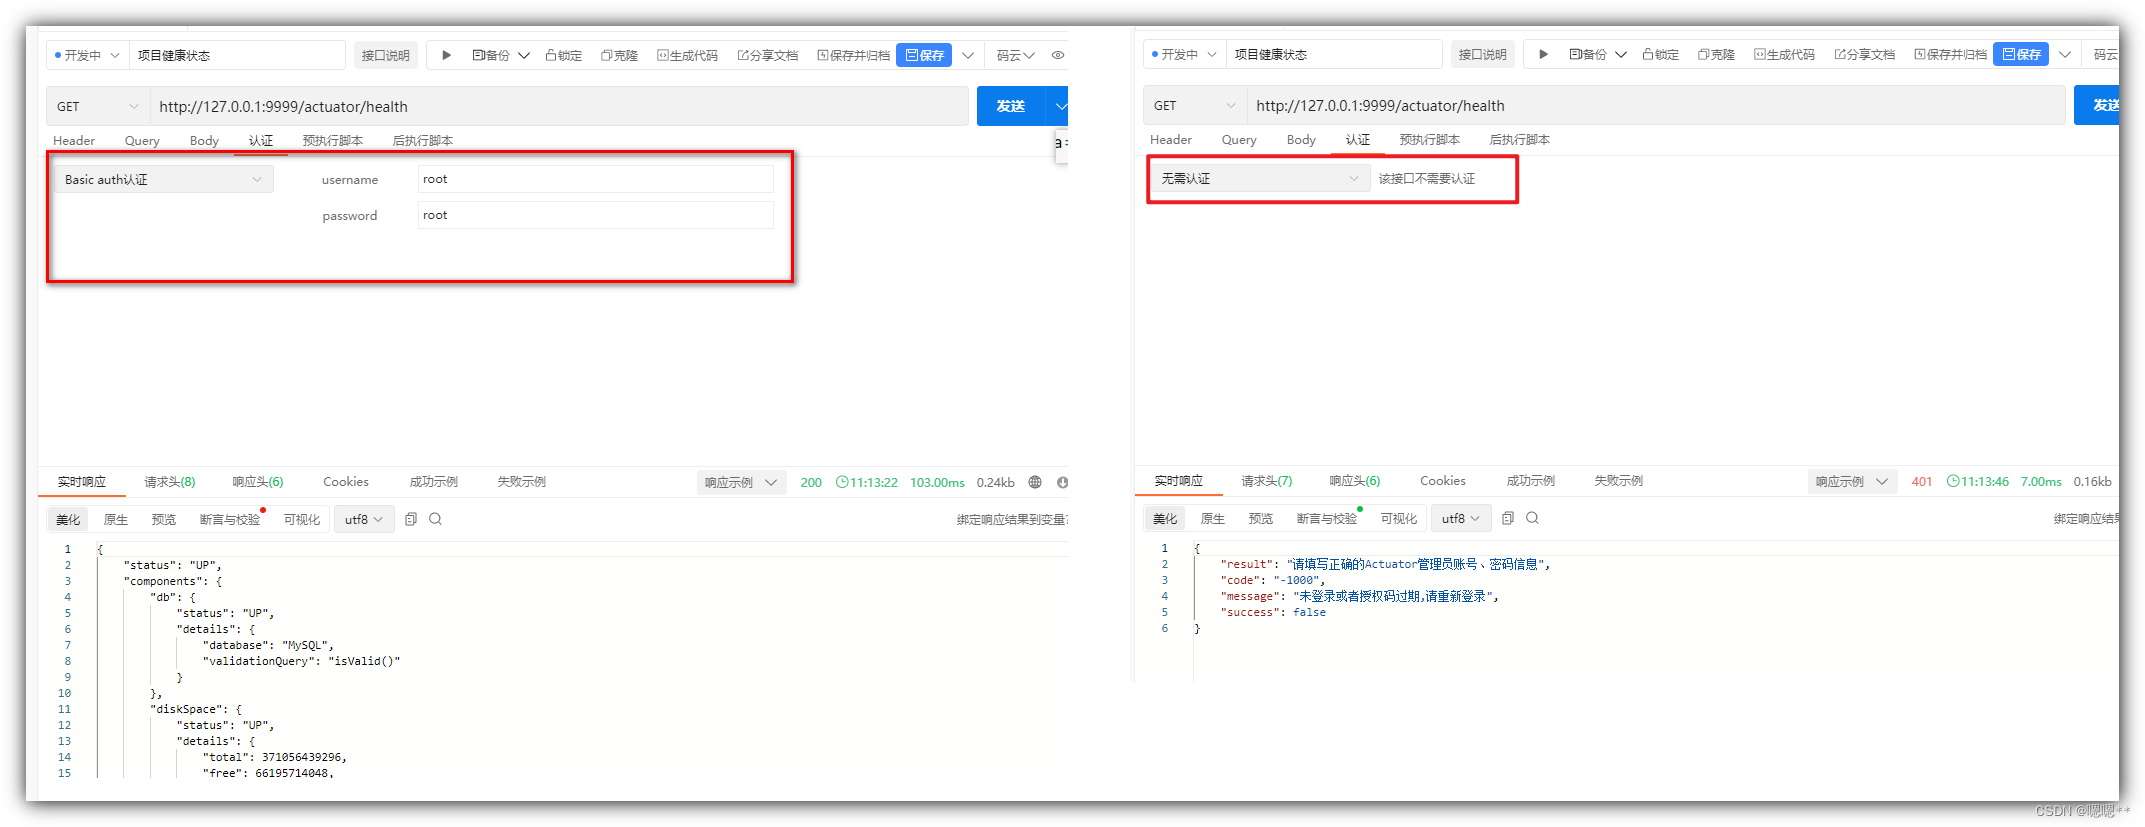This screenshot has width=2145, height=827.
Task: Open response search in the right panel
Action: pyautogui.click(x=1532, y=518)
